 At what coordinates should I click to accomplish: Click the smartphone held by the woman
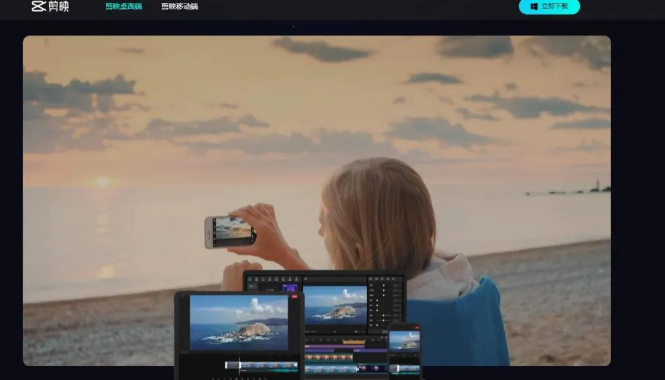coord(230,232)
